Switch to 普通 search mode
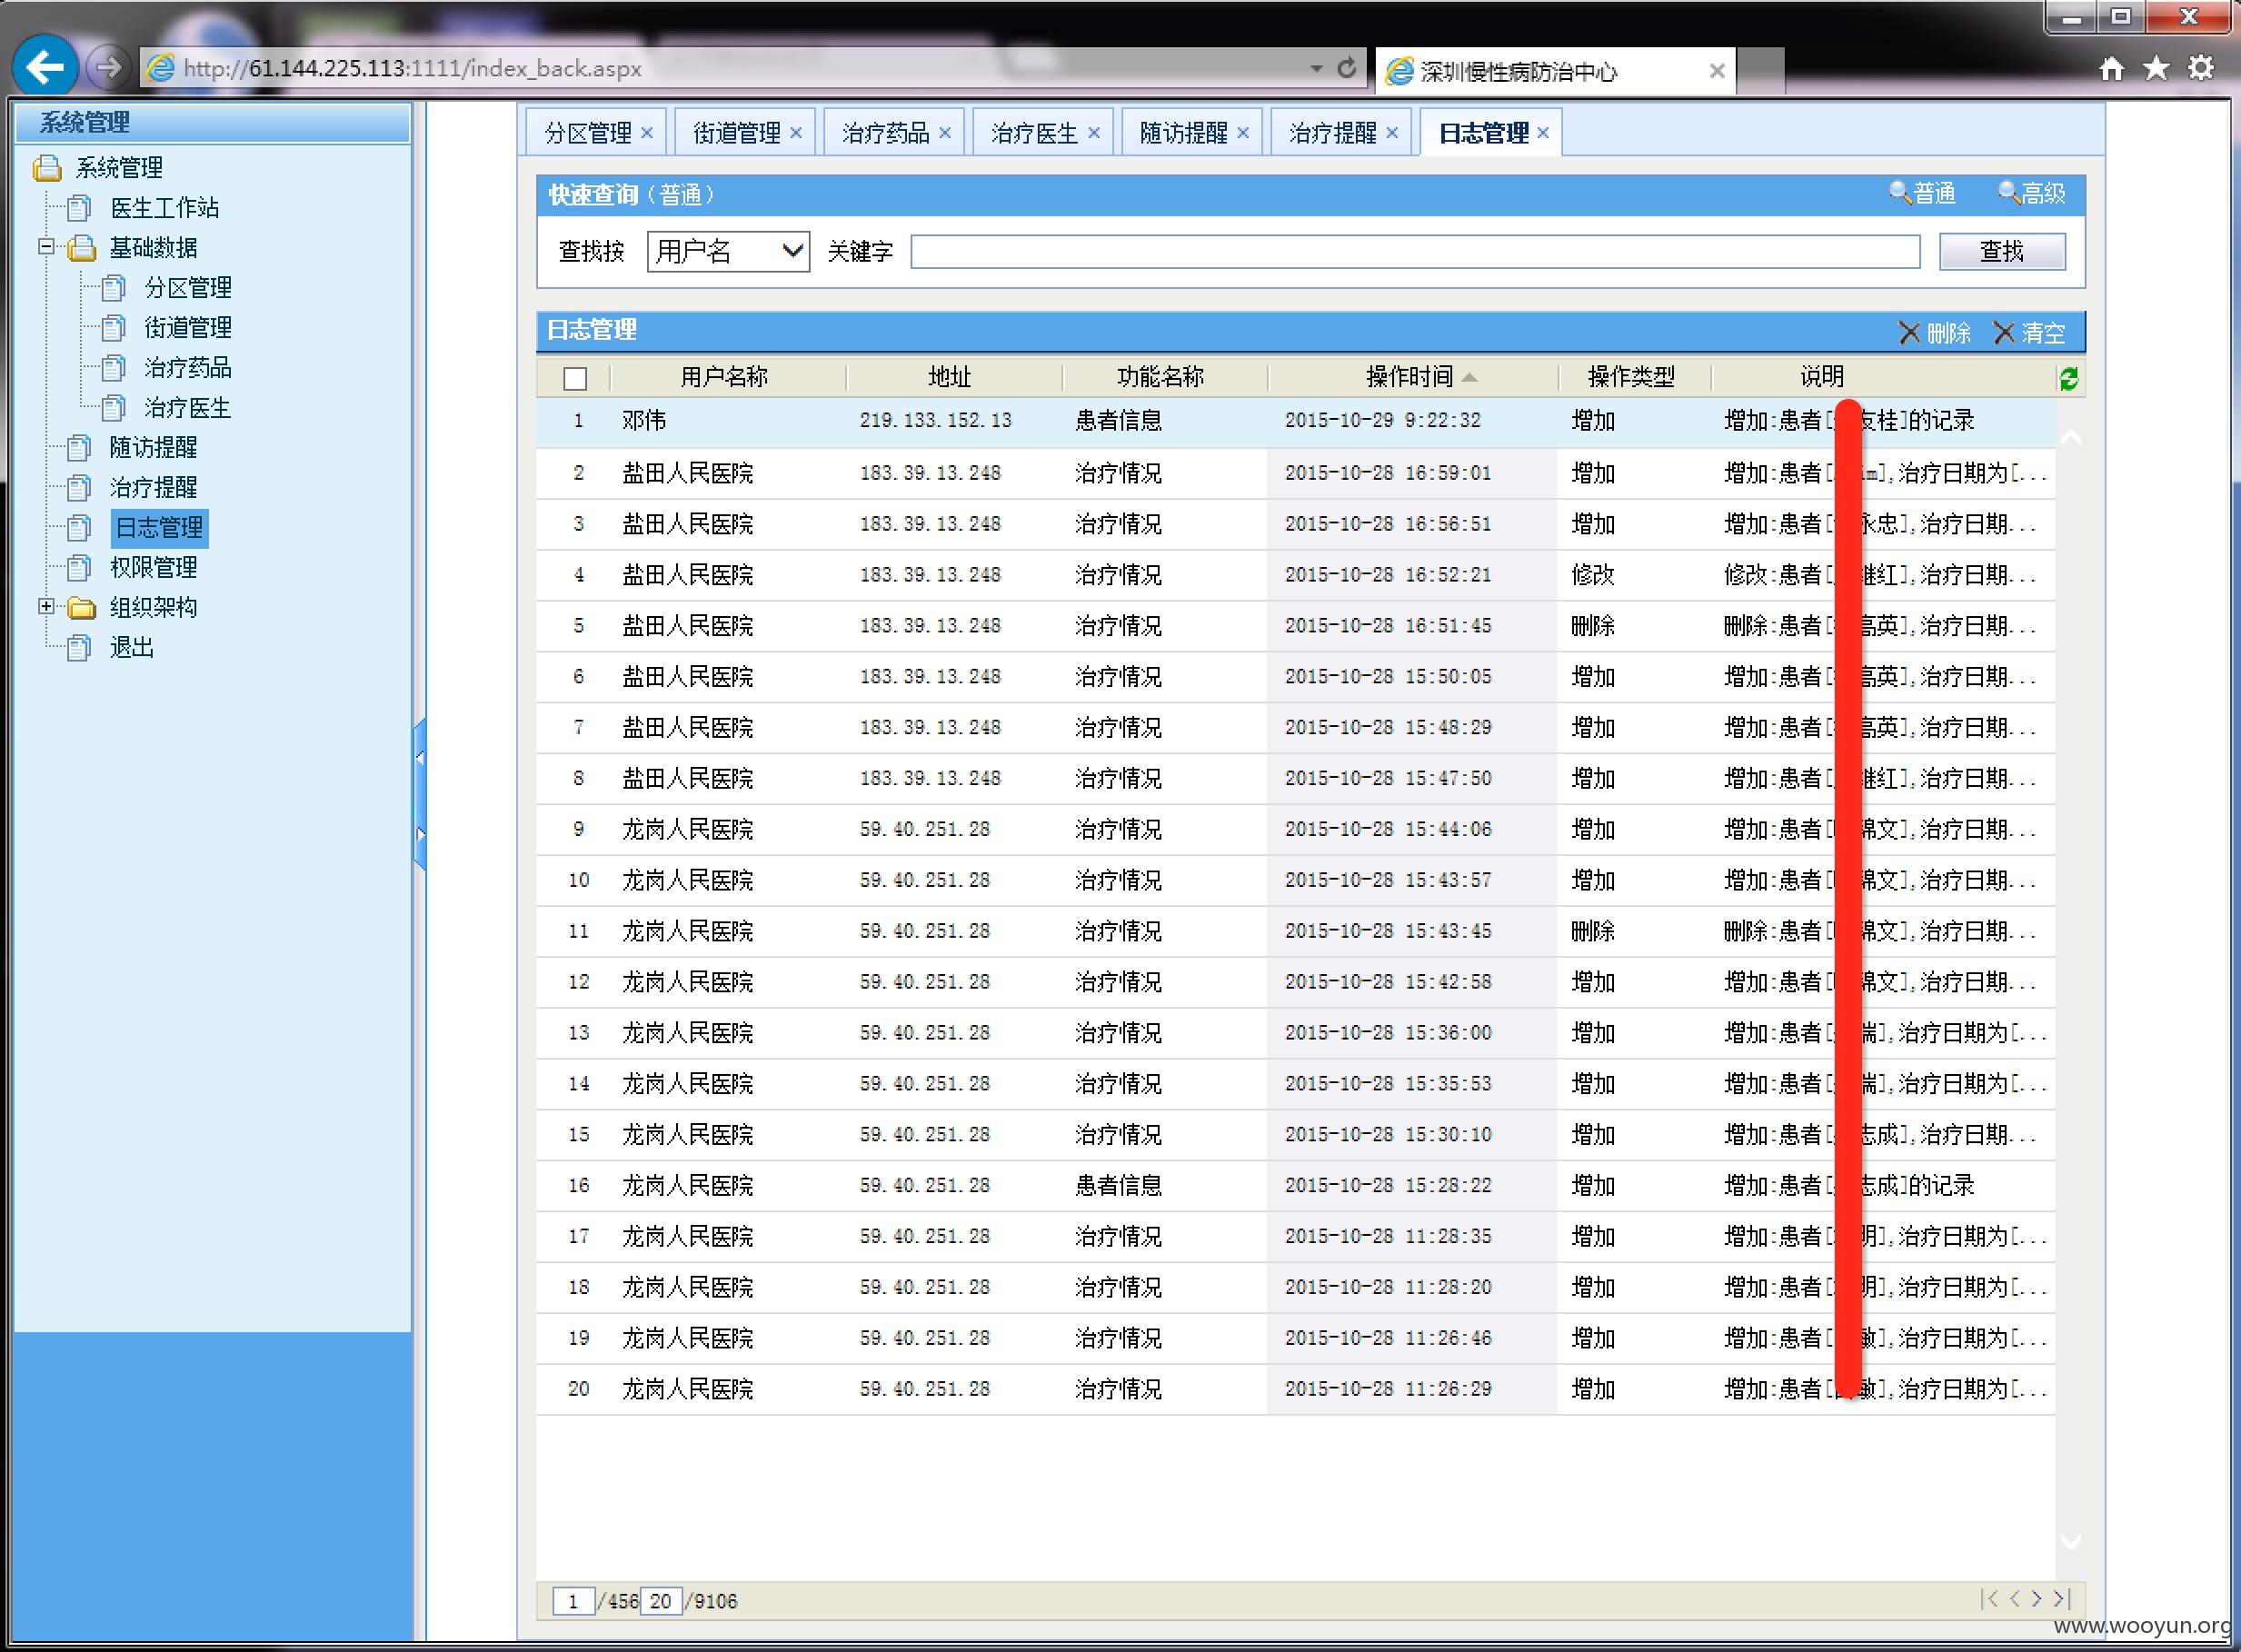This screenshot has height=1652, width=2241. 1922,193
